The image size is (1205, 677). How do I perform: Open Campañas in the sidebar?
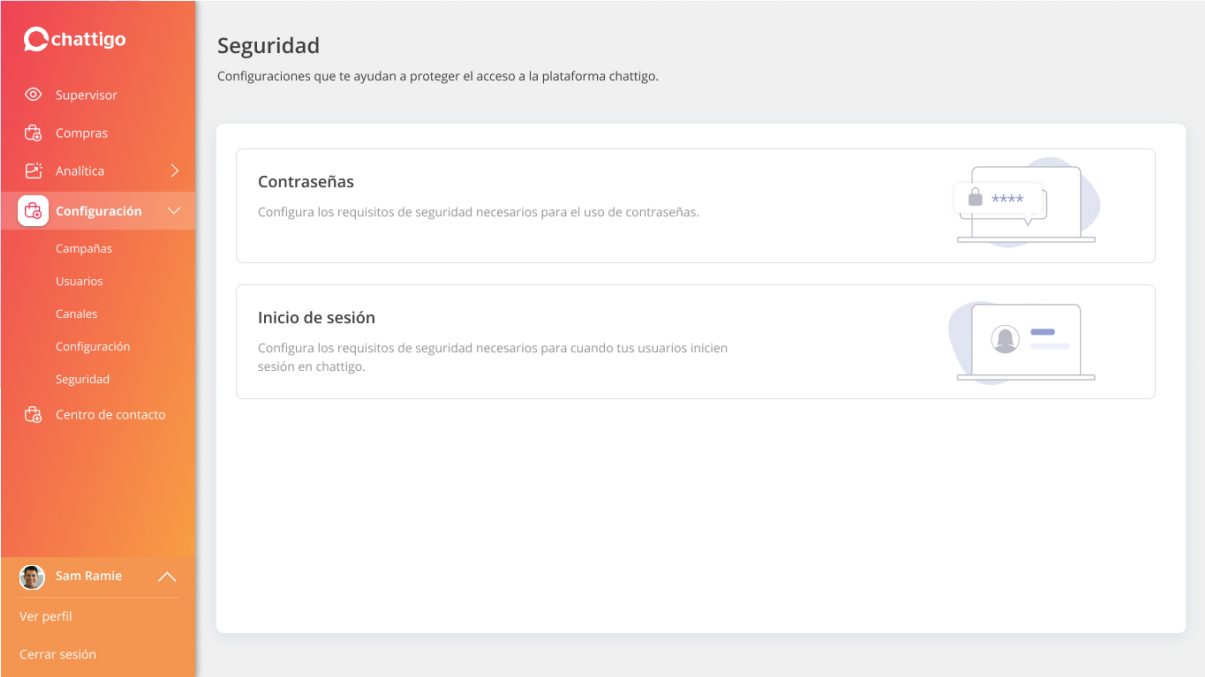tap(84, 249)
